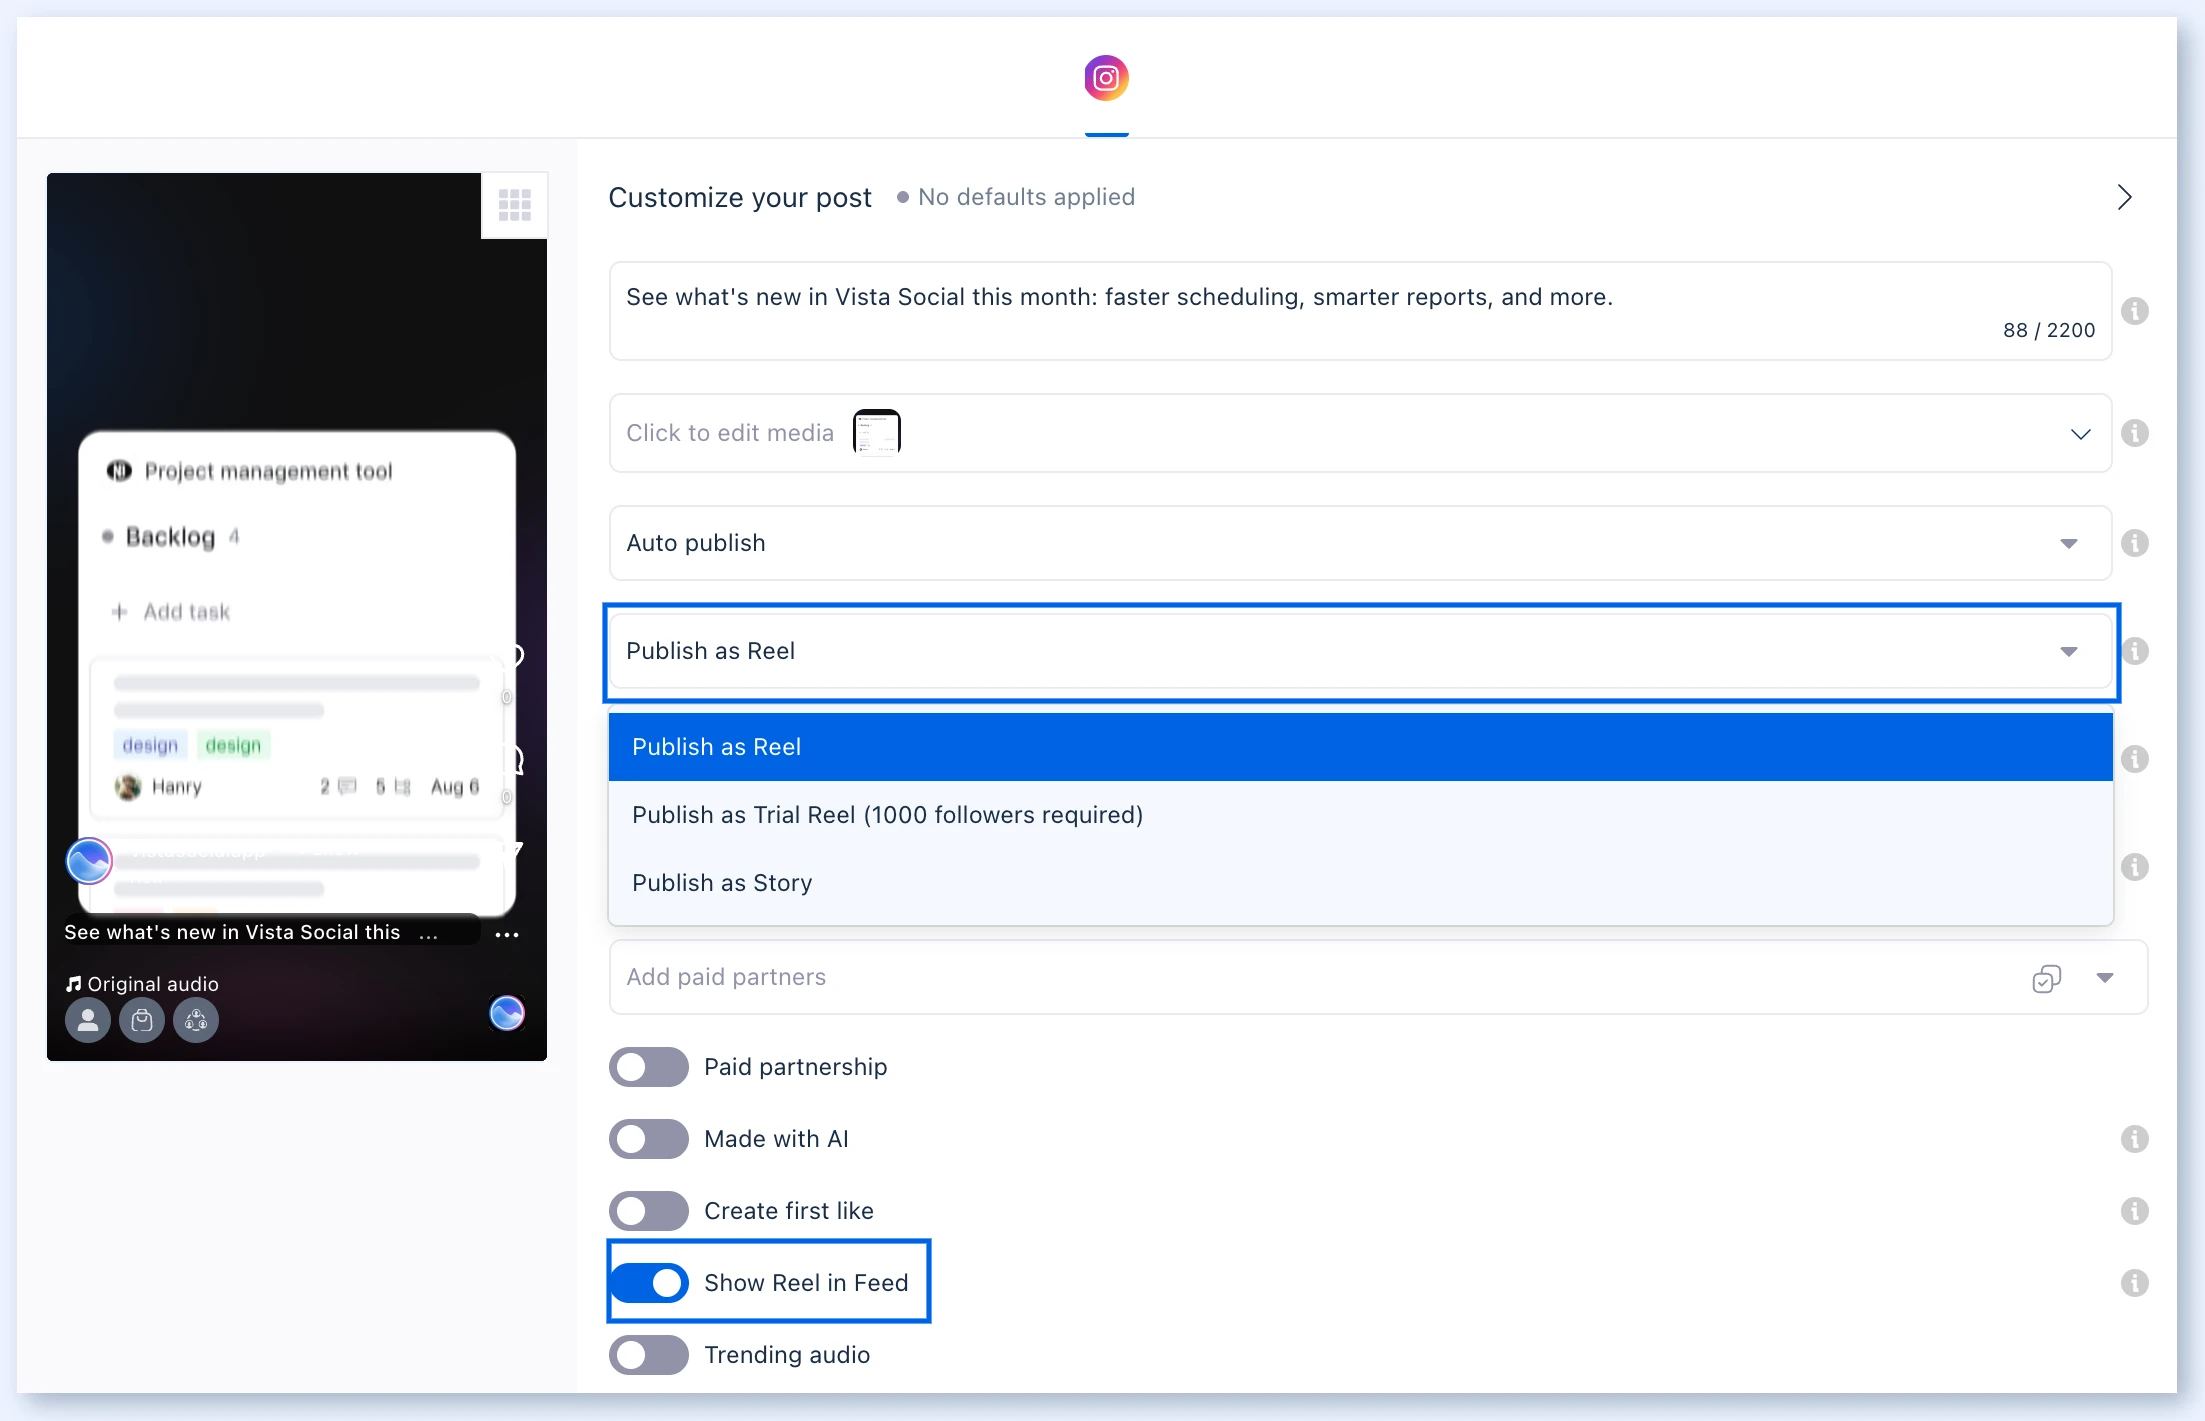
Task: Click the info icon beside Auto publish
Action: (x=2135, y=543)
